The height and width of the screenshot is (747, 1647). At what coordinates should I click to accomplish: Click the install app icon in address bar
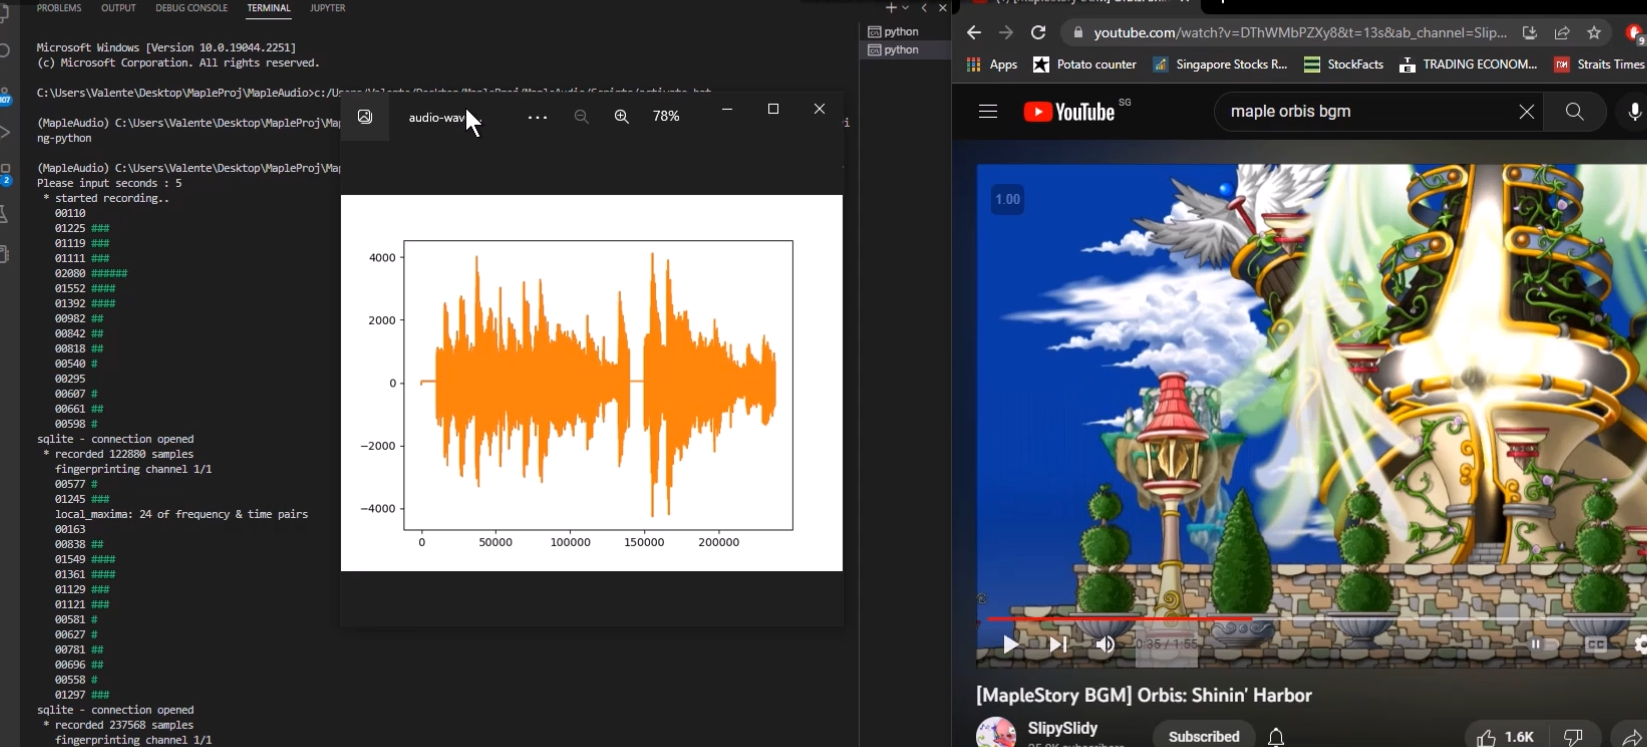coord(1529,33)
